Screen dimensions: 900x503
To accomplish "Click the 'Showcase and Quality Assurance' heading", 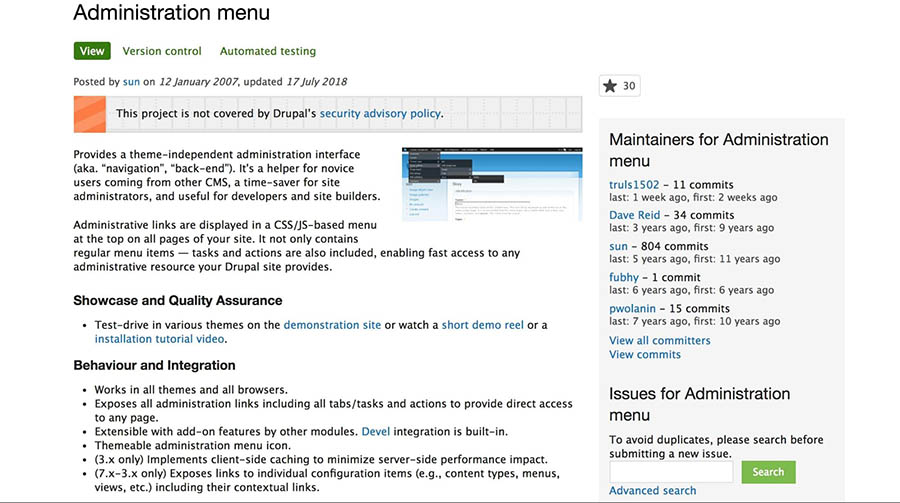I will coord(177,300).
